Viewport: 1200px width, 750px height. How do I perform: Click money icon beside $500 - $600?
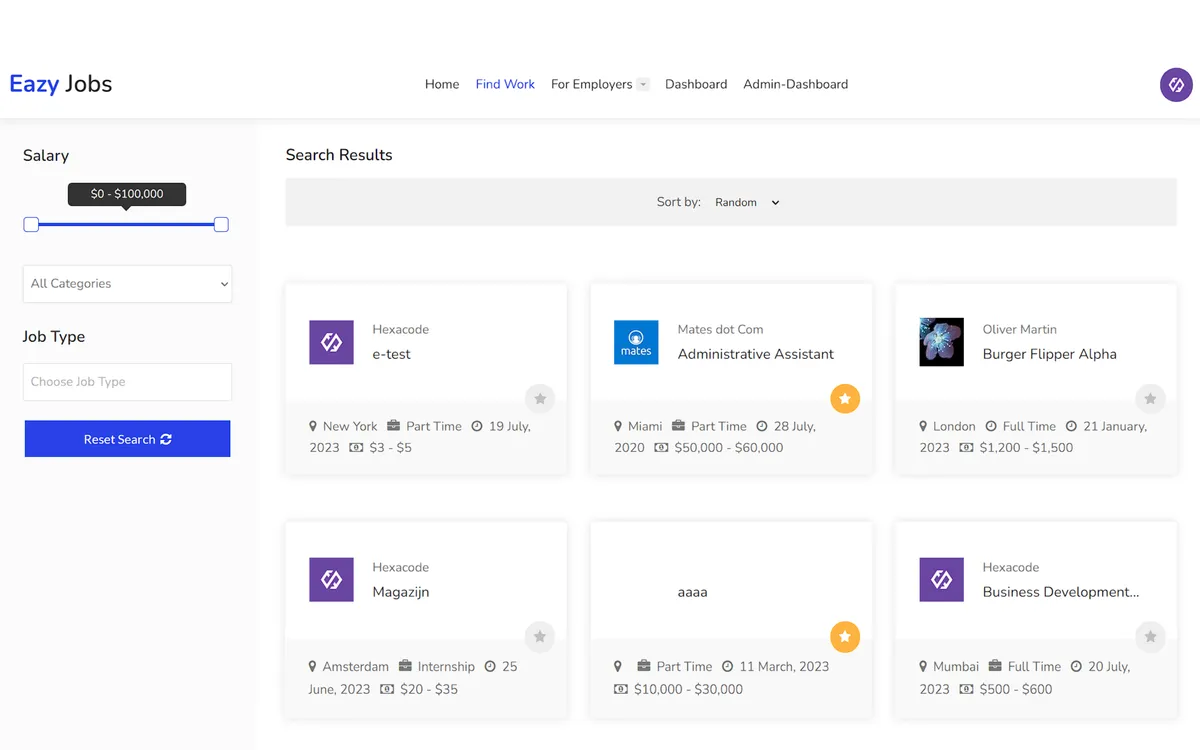(x=966, y=690)
